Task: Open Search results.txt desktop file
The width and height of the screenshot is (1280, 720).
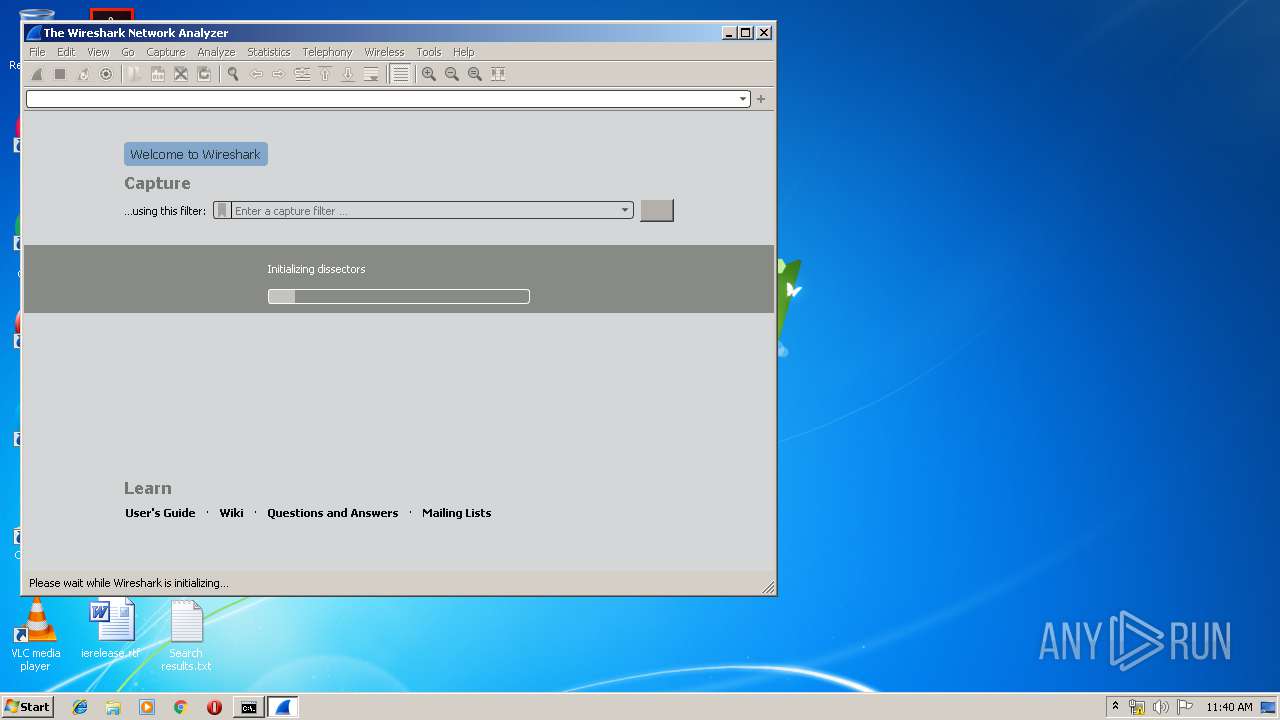Action: [x=186, y=636]
